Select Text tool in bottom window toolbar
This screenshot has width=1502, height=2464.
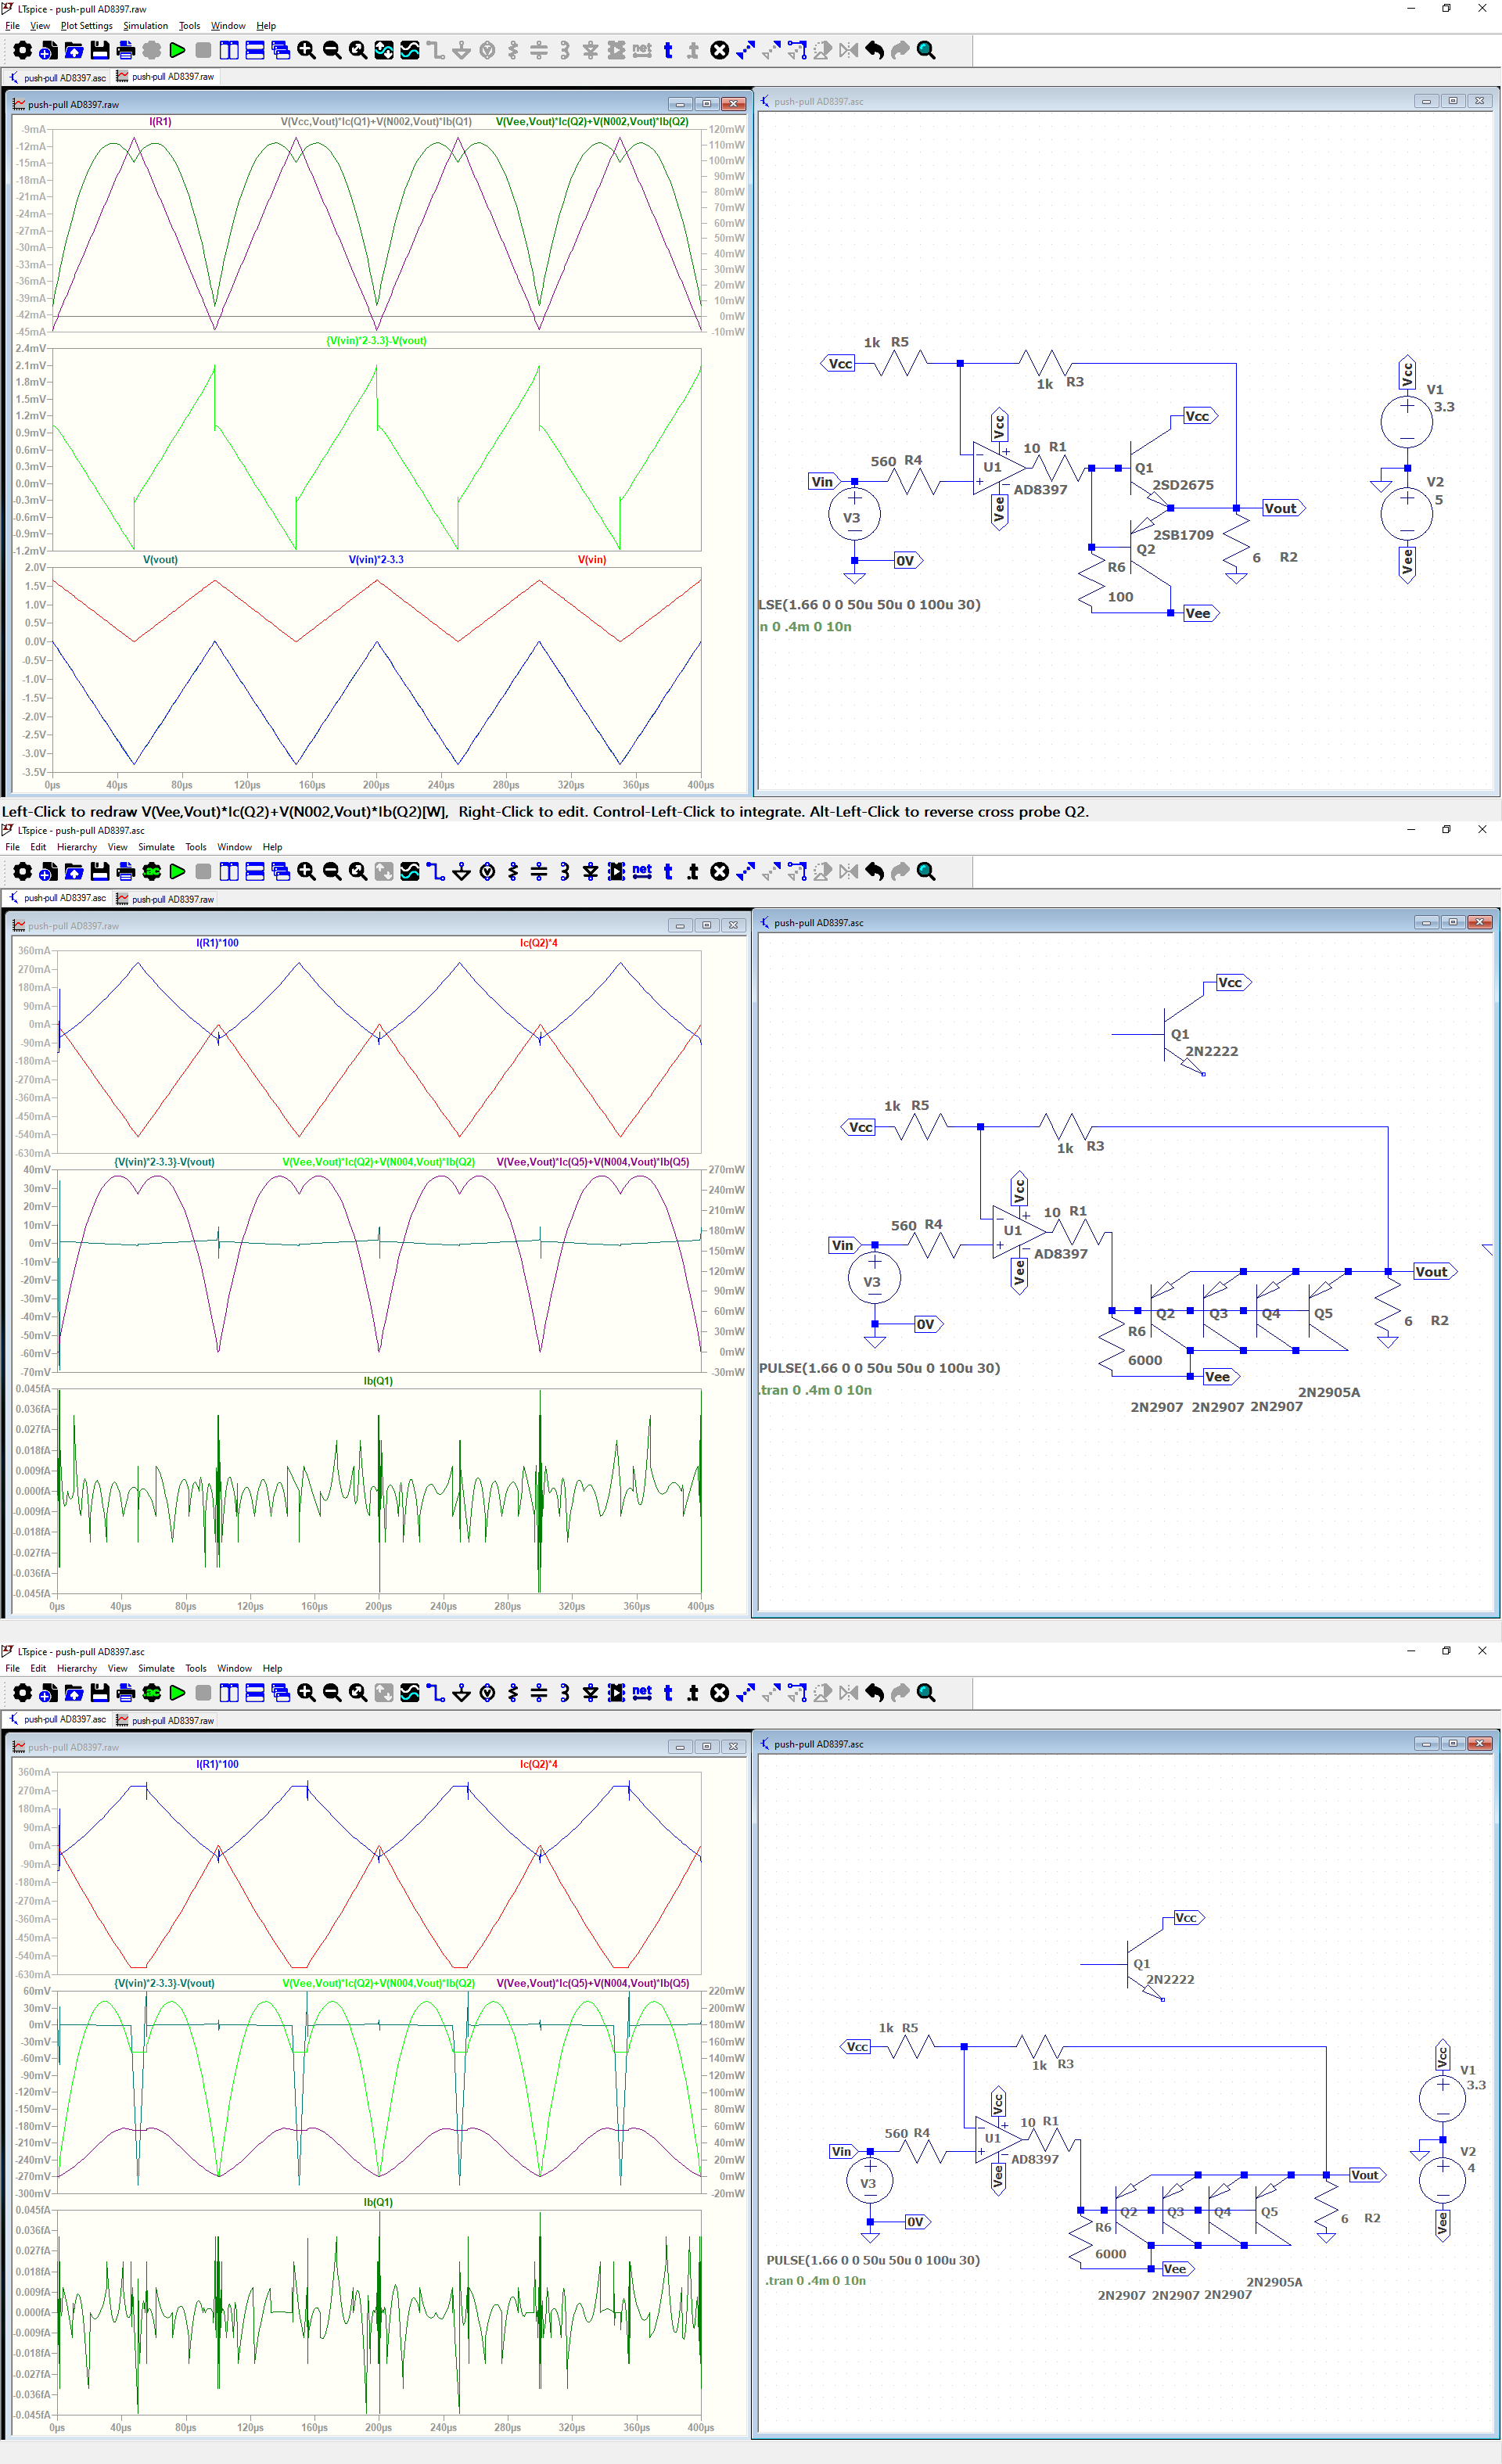point(668,1692)
